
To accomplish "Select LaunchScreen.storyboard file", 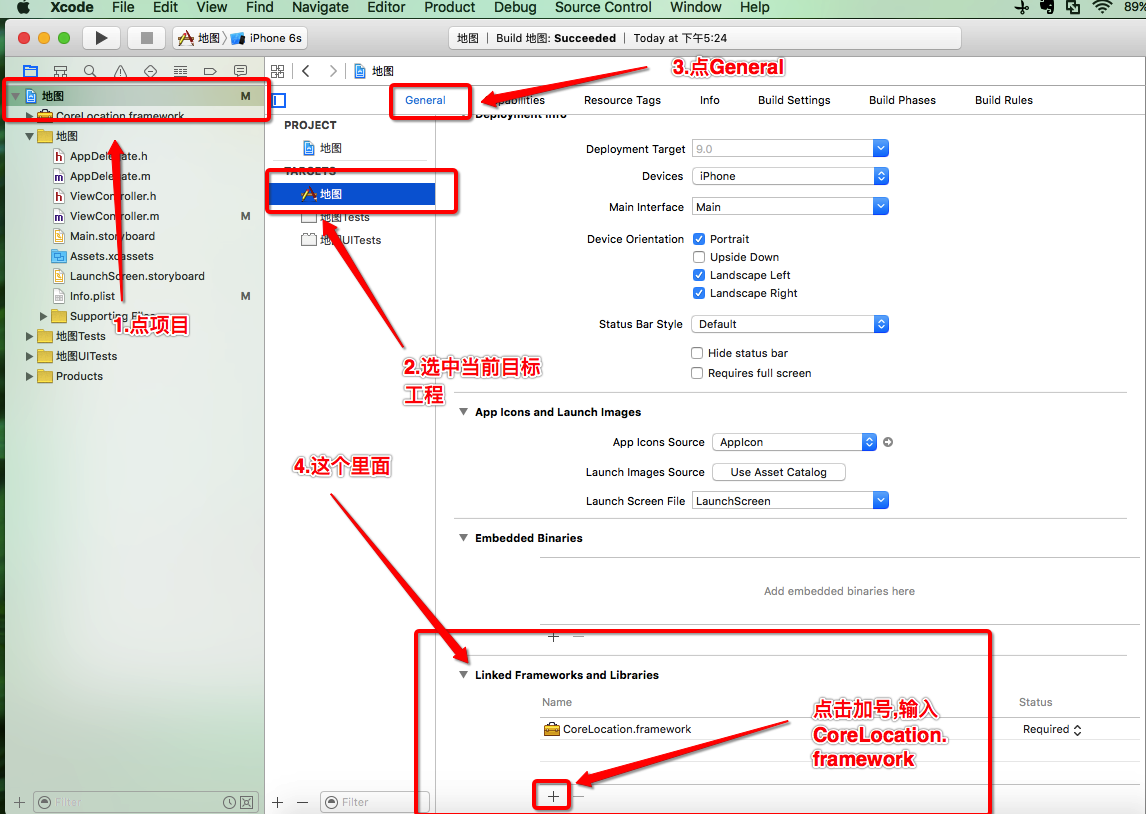I will click(137, 276).
